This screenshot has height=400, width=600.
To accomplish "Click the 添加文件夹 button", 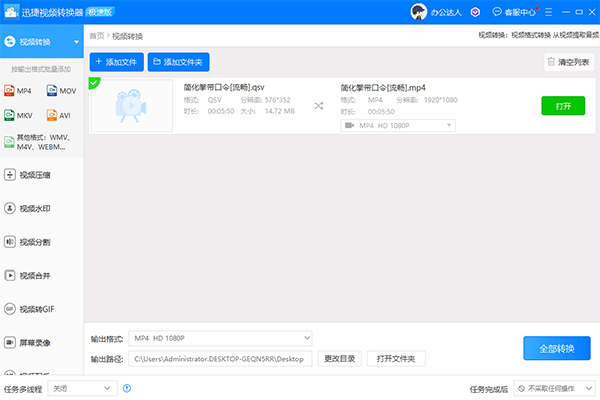I will (178, 62).
